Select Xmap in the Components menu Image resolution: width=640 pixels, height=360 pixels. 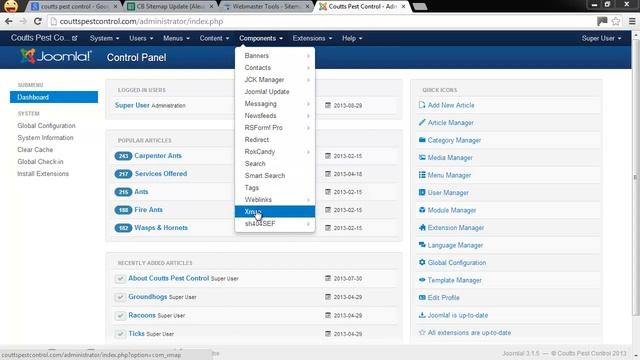pos(275,211)
